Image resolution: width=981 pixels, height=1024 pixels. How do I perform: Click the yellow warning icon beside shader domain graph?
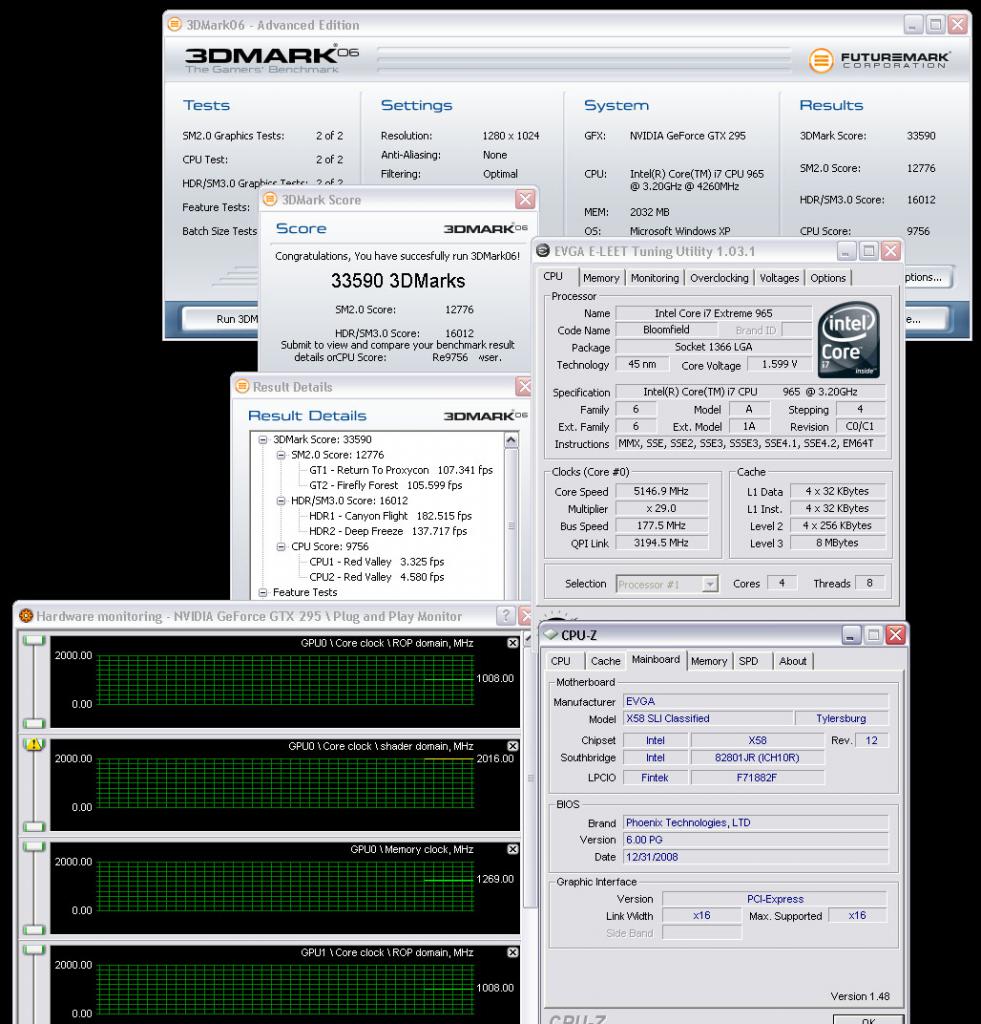point(33,744)
